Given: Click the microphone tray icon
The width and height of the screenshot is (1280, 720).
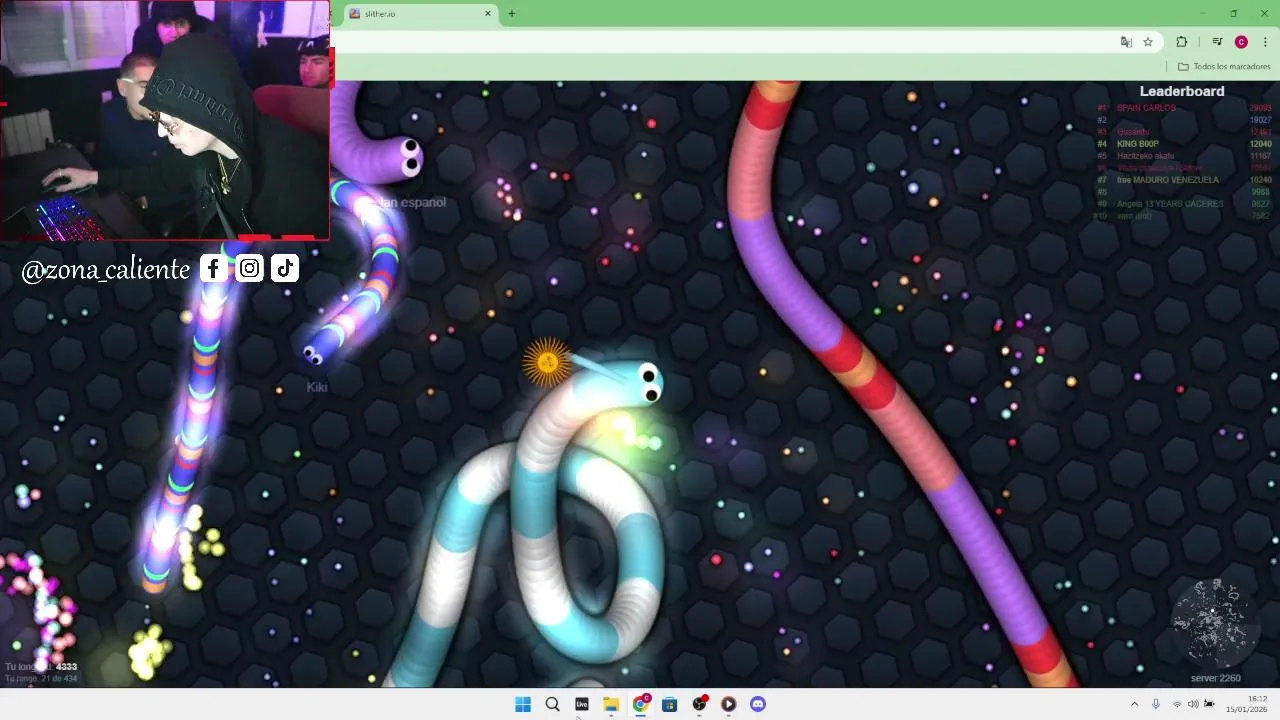Looking at the screenshot, I should coord(1156,704).
